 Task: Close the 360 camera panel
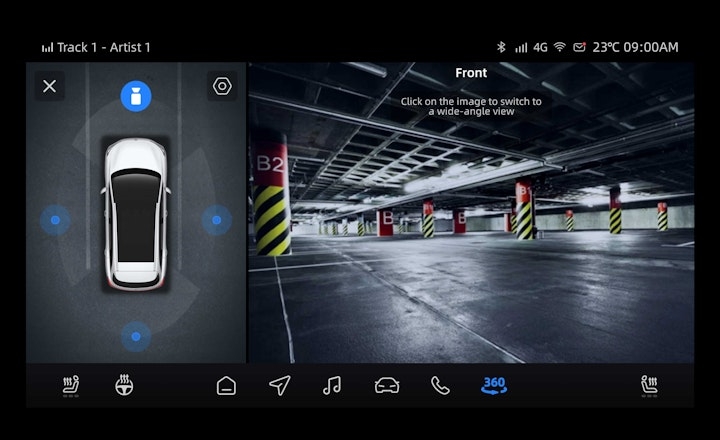pyautogui.click(x=50, y=86)
